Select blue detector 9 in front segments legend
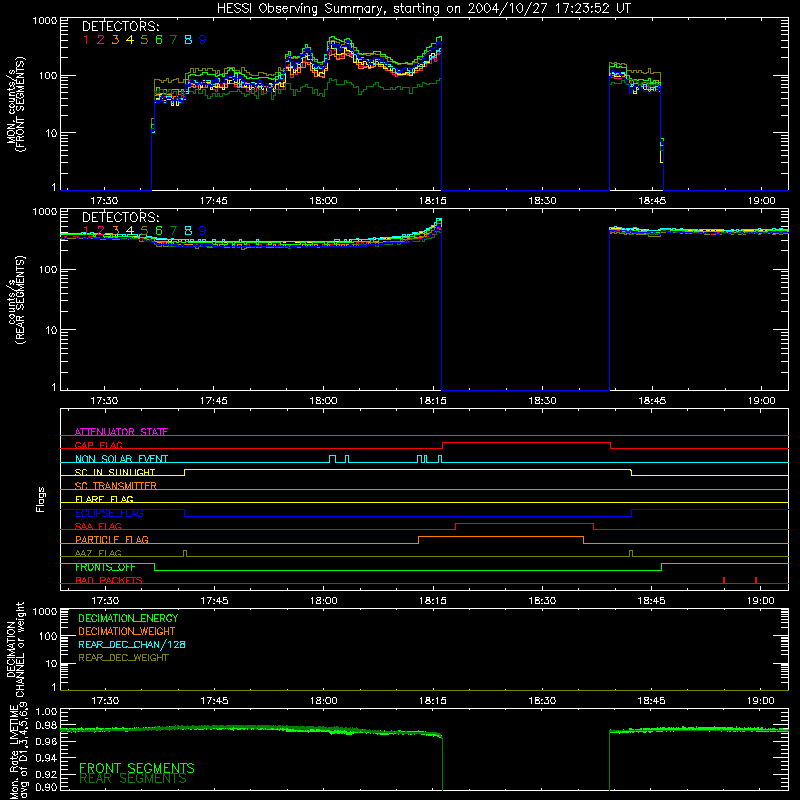800x800 pixels. [203, 40]
